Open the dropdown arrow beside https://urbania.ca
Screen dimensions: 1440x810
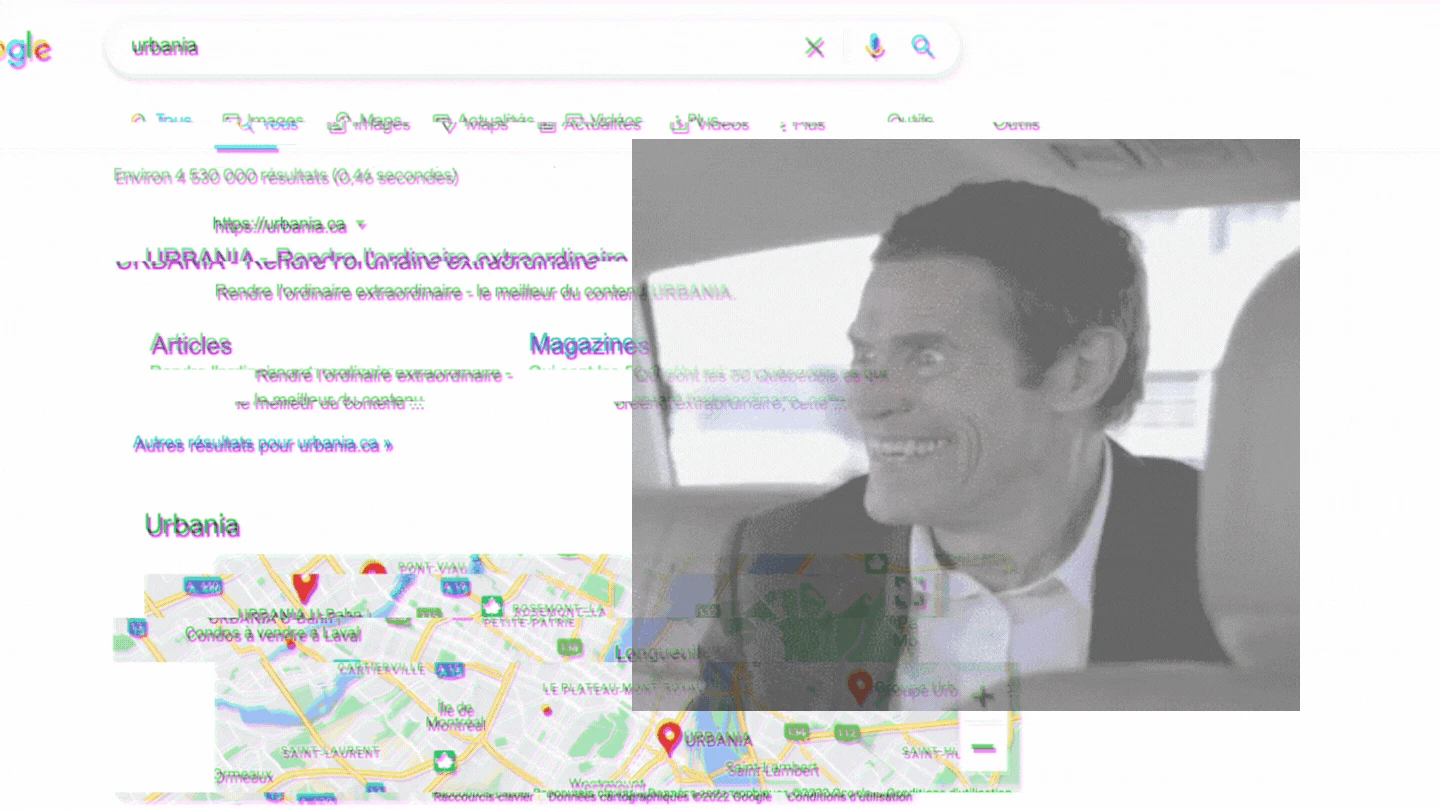tap(361, 225)
